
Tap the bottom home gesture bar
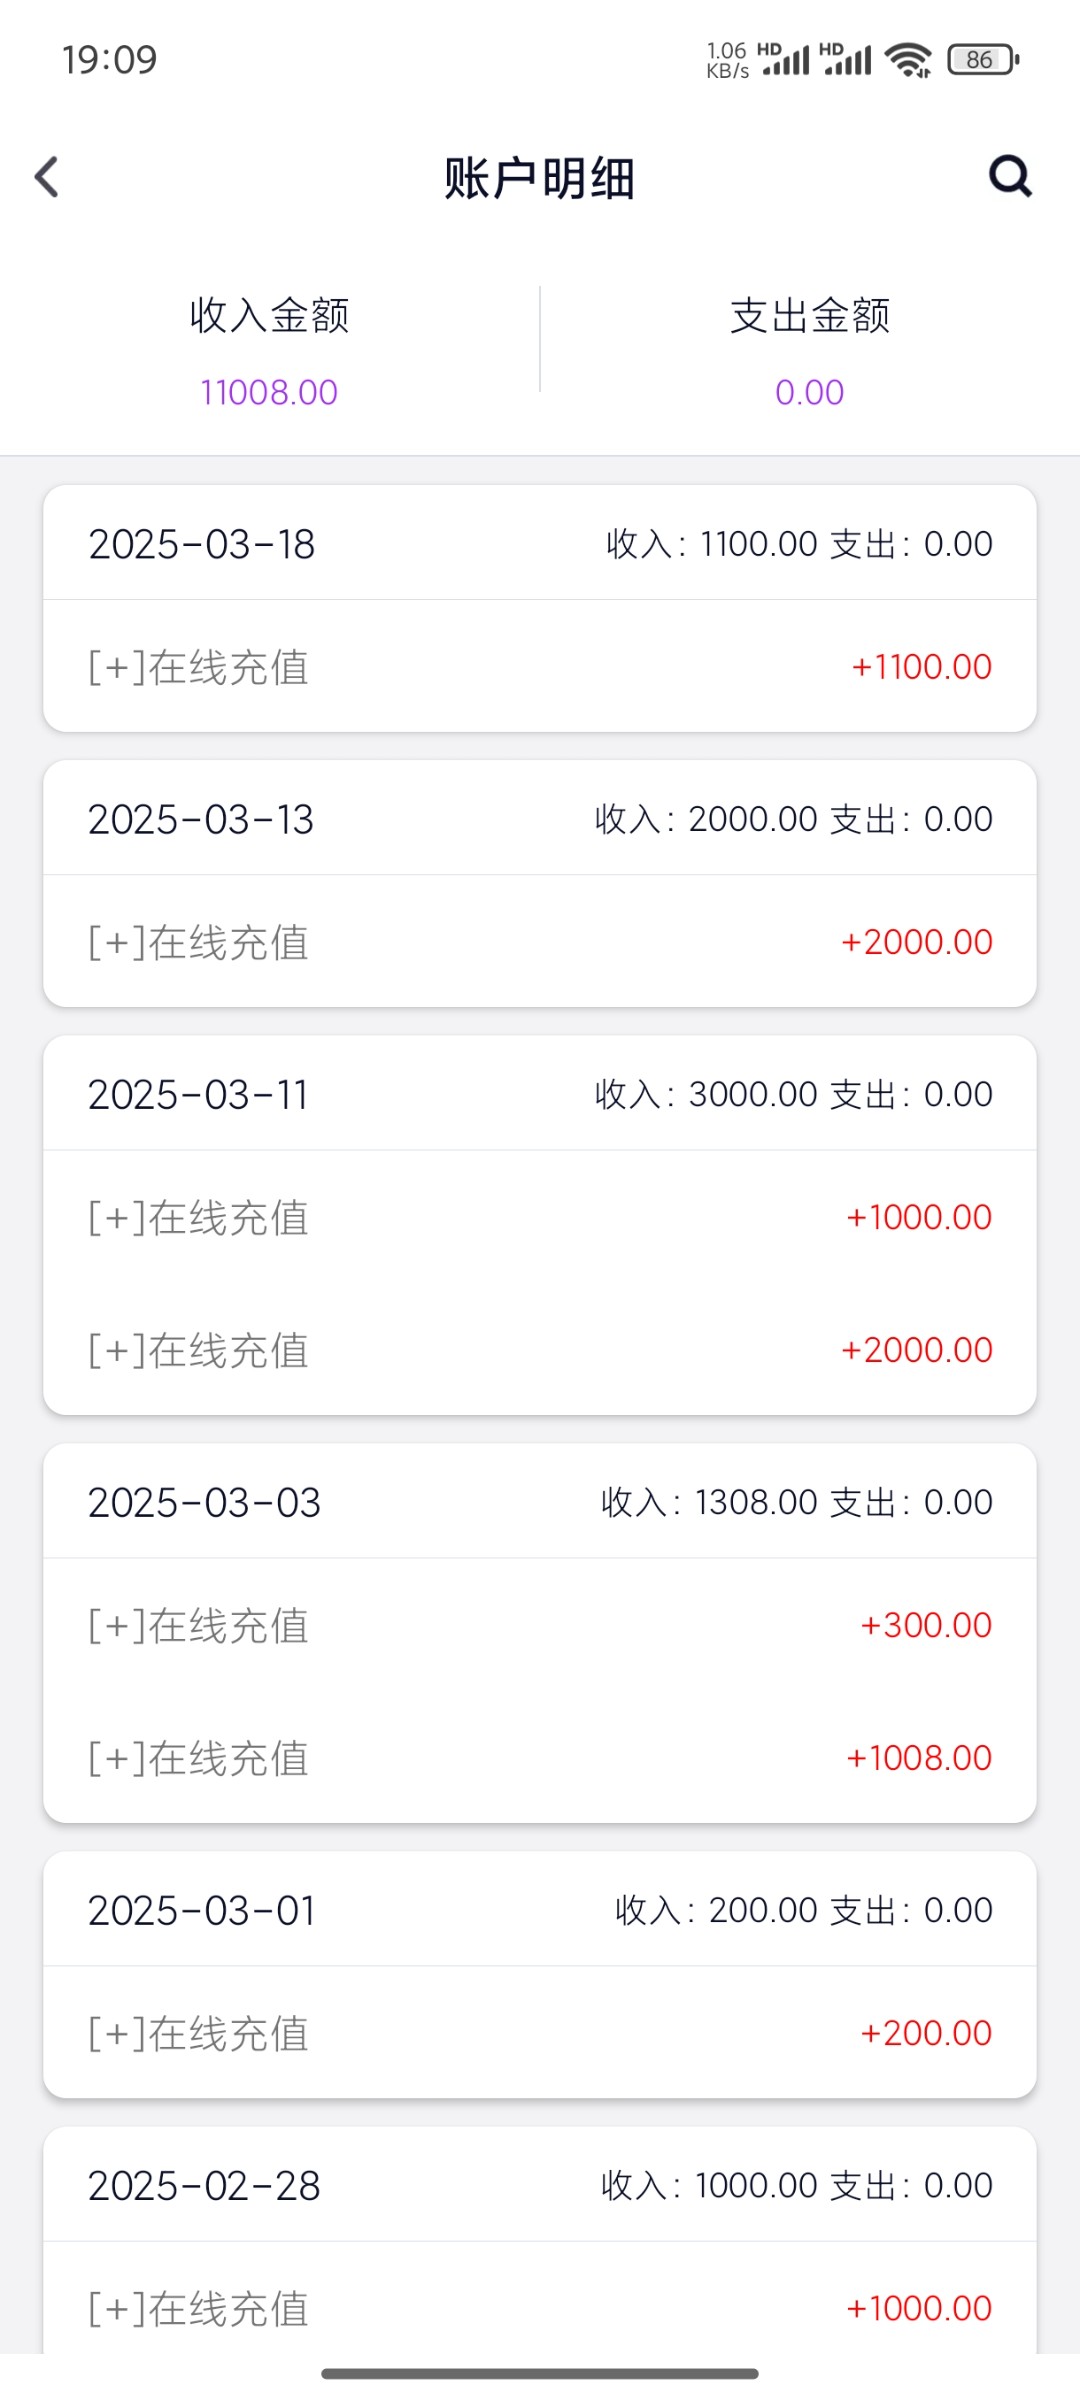pos(540,2373)
